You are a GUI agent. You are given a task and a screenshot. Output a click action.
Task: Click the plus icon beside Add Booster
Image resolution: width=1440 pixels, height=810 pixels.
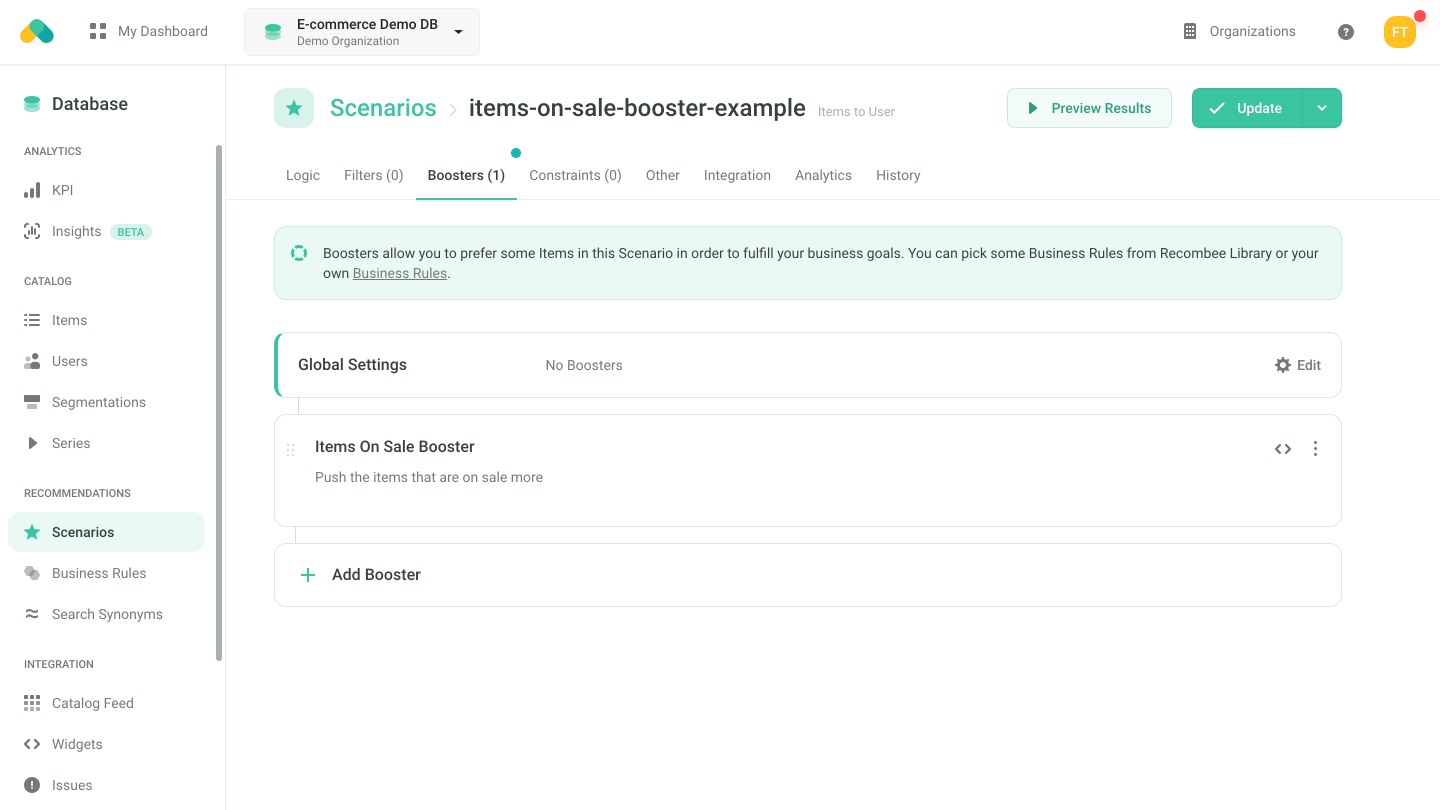(308, 575)
